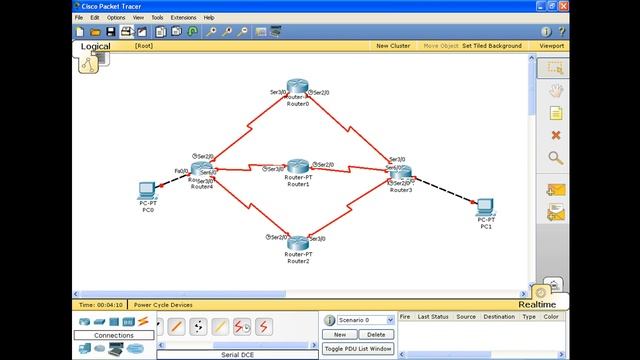640x360 pixels.
Task: Open the Options menu
Action: [x=116, y=18]
